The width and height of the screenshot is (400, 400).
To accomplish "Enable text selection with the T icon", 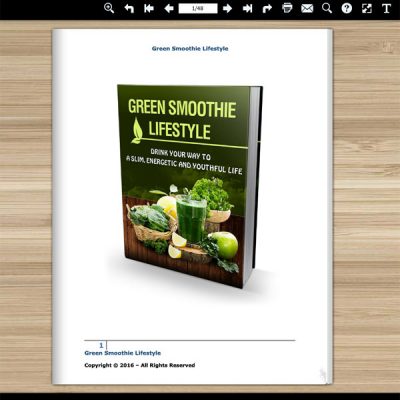I will pyautogui.click(x=386, y=8).
